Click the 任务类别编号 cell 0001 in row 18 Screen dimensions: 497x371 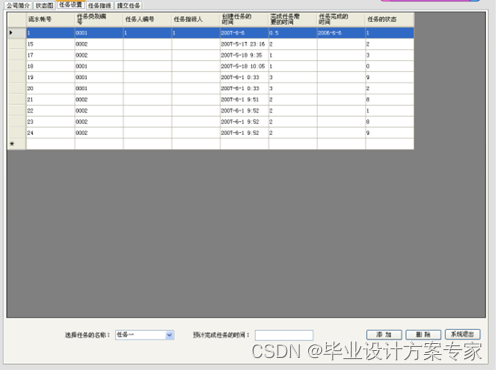(99, 66)
